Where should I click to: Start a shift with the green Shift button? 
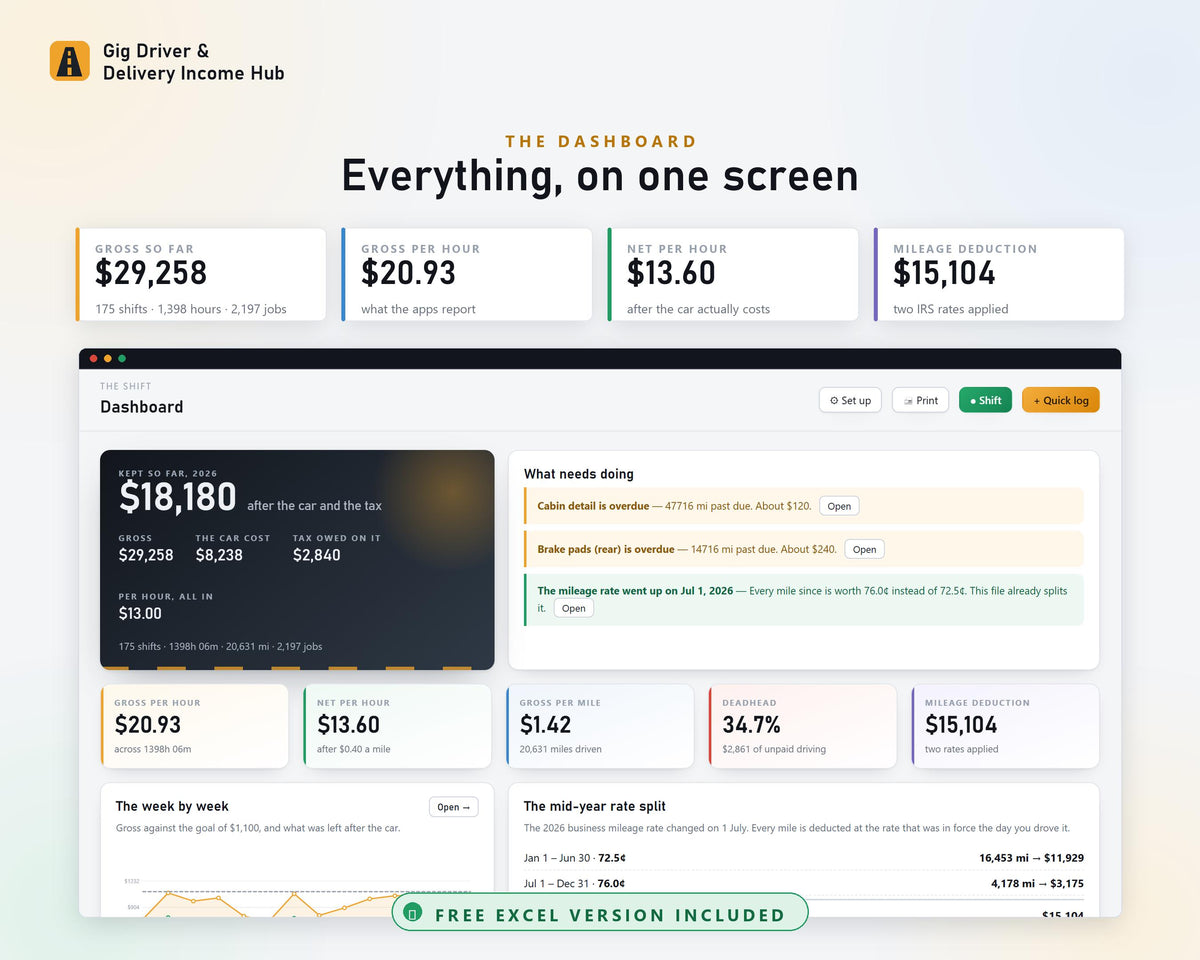[985, 400]
